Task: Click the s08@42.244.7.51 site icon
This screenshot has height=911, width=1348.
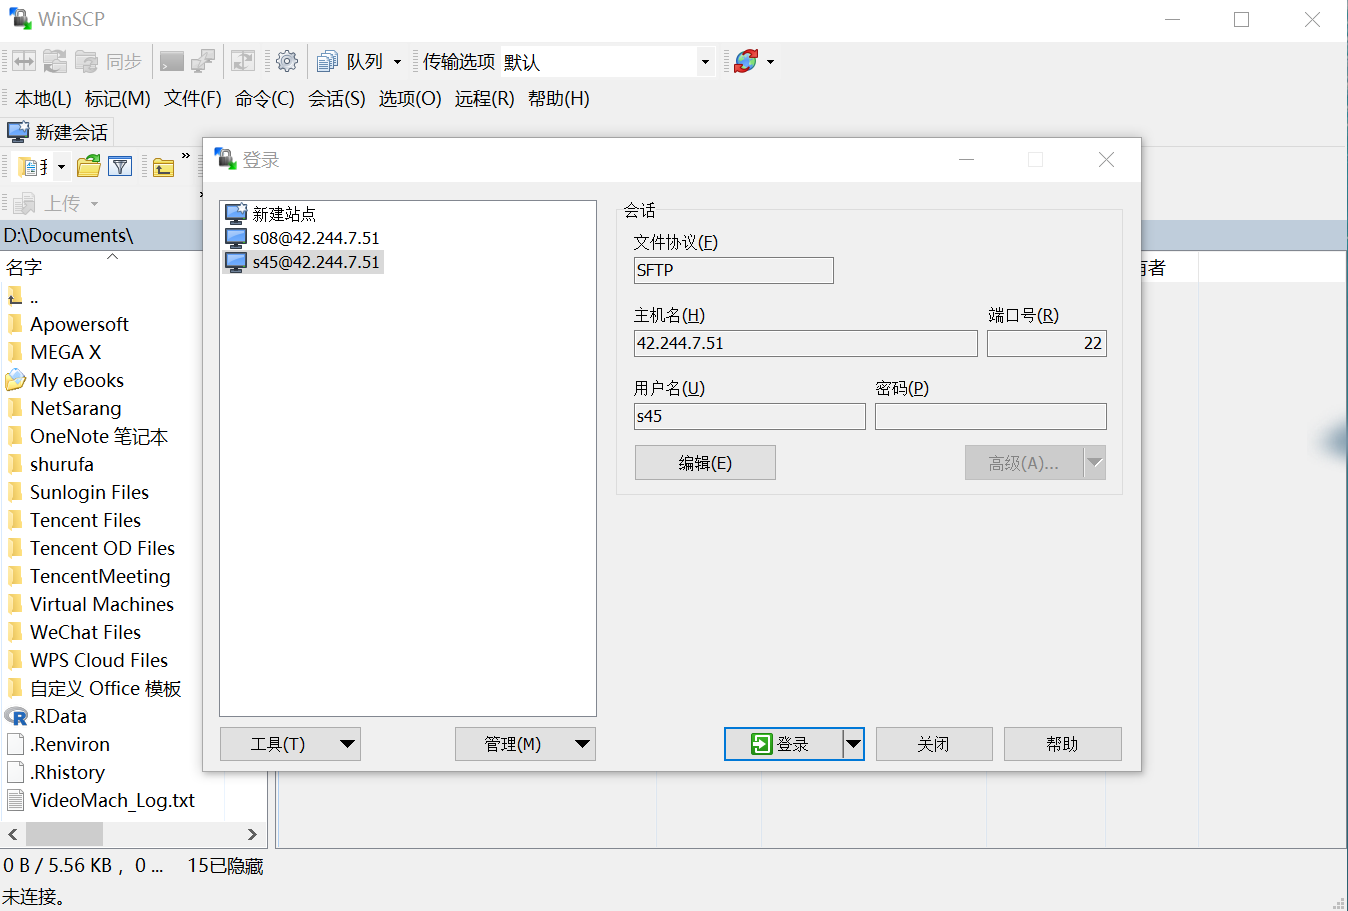Action: tap(236, 238)
